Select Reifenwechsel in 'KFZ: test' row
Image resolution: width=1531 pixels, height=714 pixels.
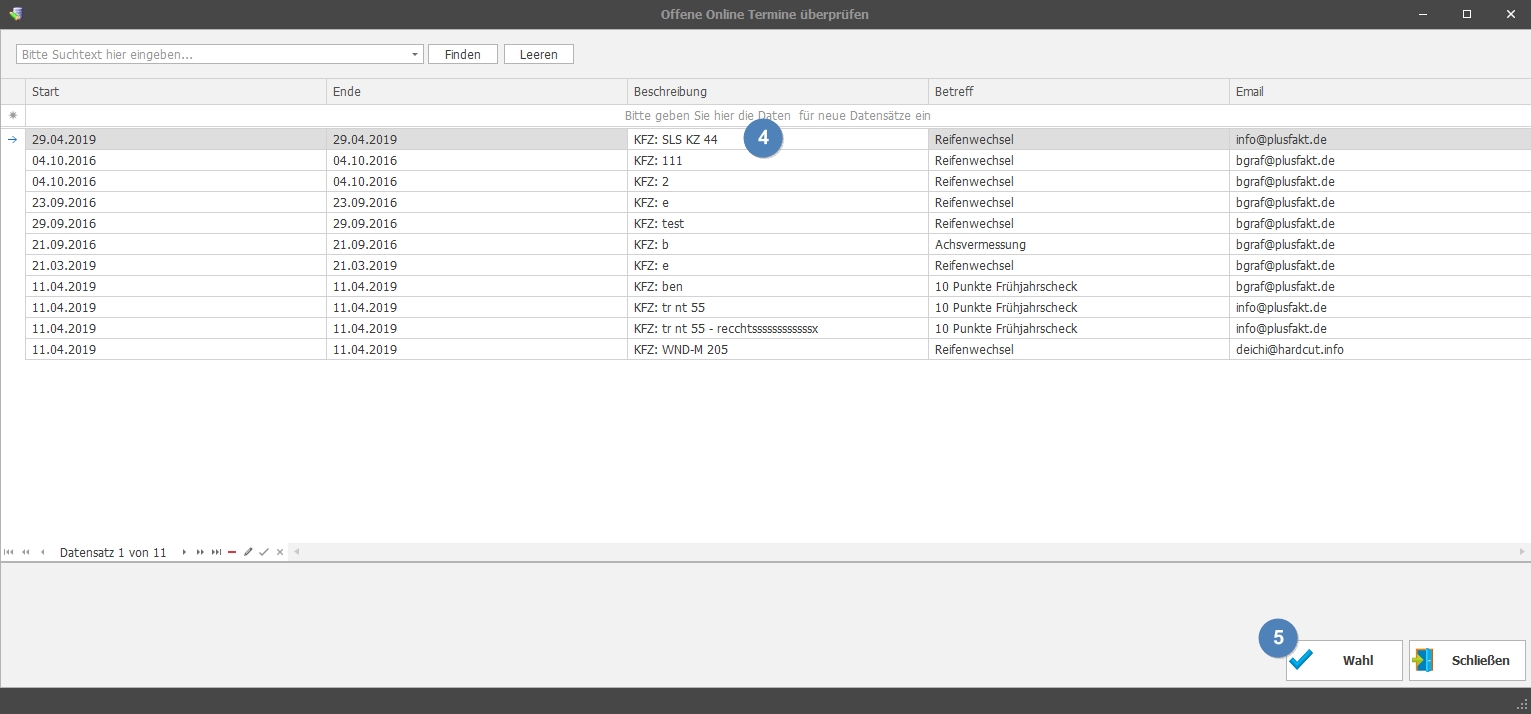coord(1079,224)
